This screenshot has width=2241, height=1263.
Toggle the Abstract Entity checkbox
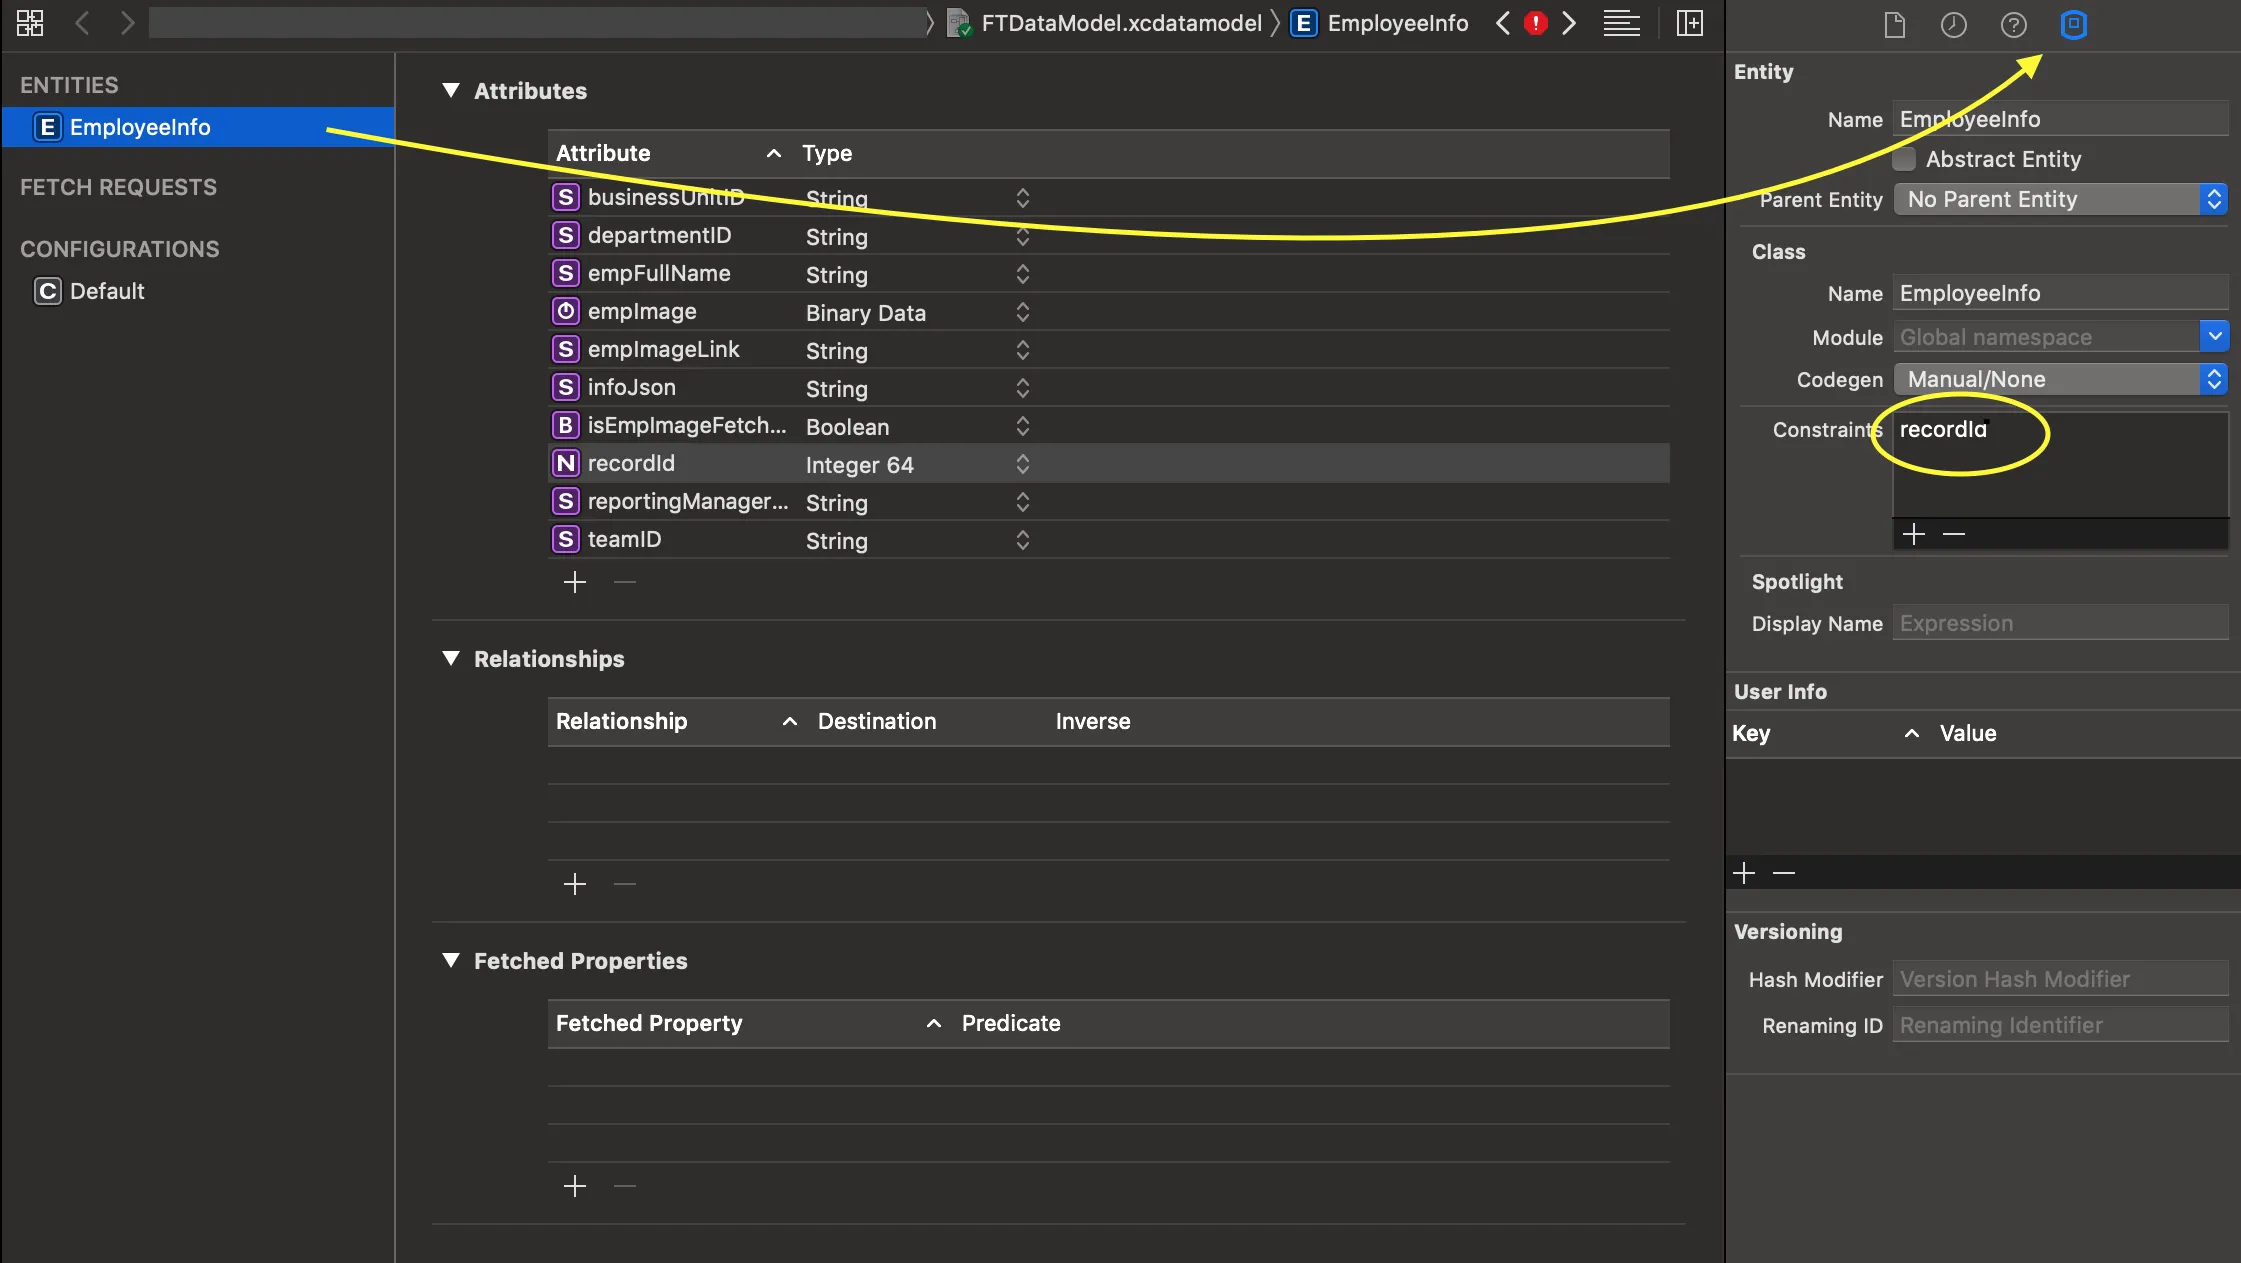[1904, 159]
